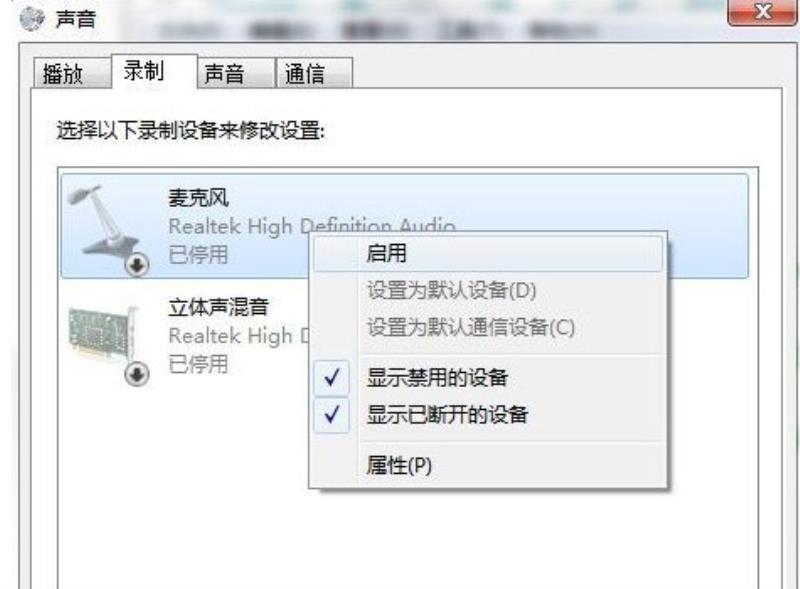Screen dimensions: 800x589
Task: Select the 麦克风 device row
Action: [x=404, y=226]
